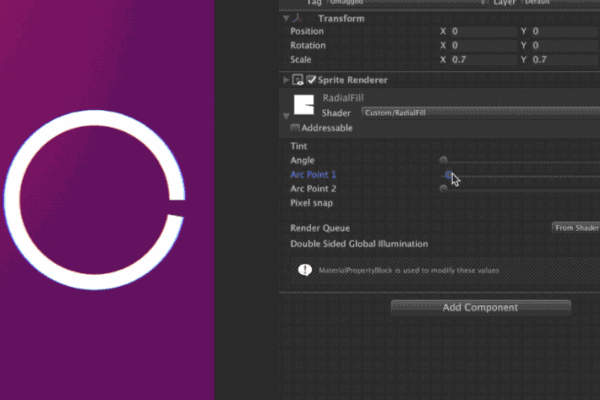Image resolution: width=600 pixels, height=400 pixels.
Task: Enable the Addressable checkbox
Action: tap(295, 128)
